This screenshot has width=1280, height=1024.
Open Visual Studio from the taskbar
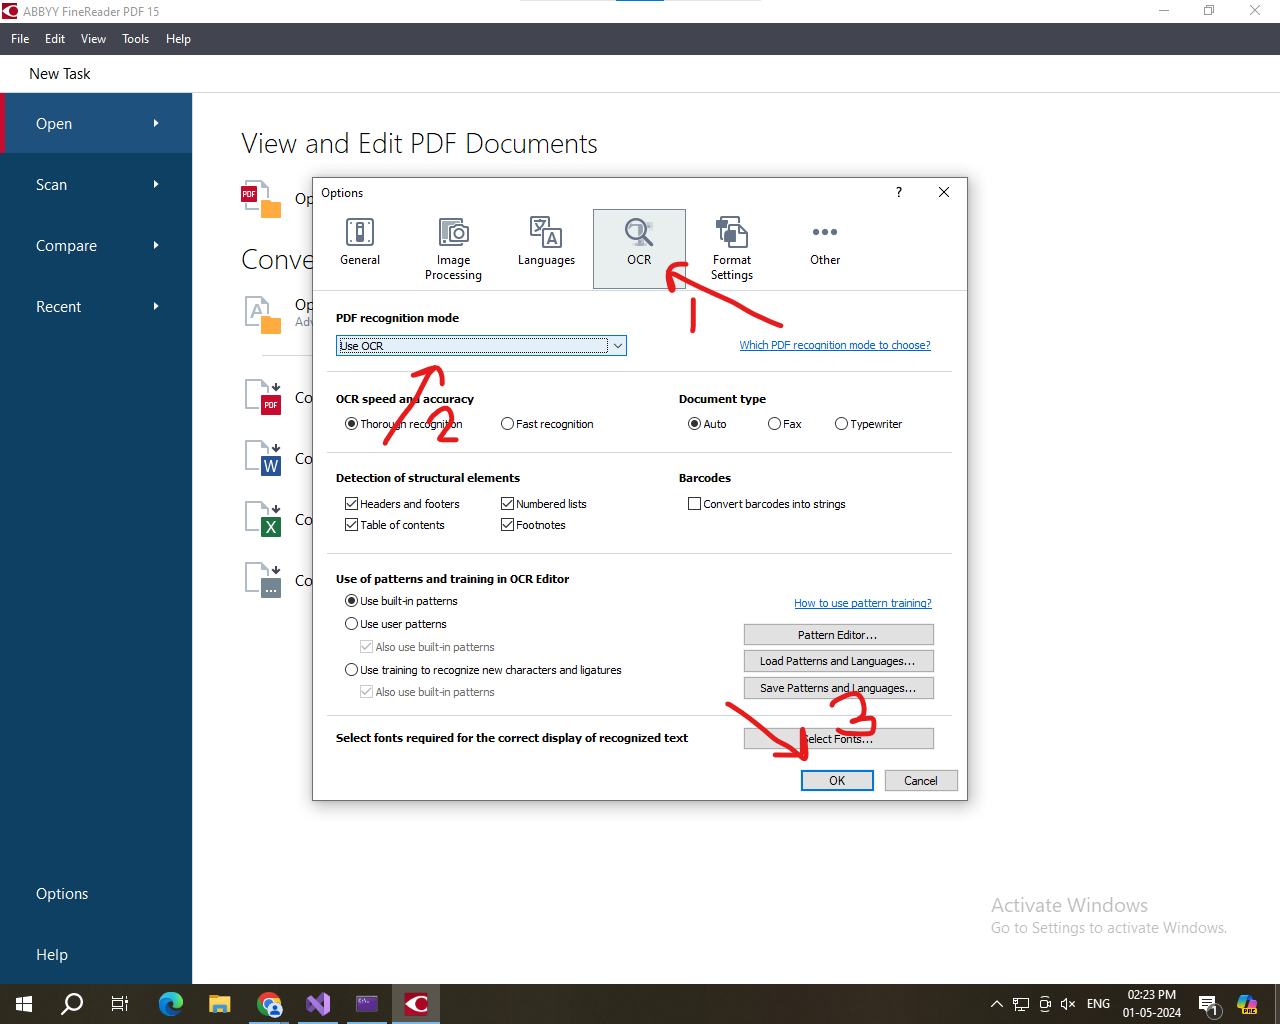tap(318, 1004)
